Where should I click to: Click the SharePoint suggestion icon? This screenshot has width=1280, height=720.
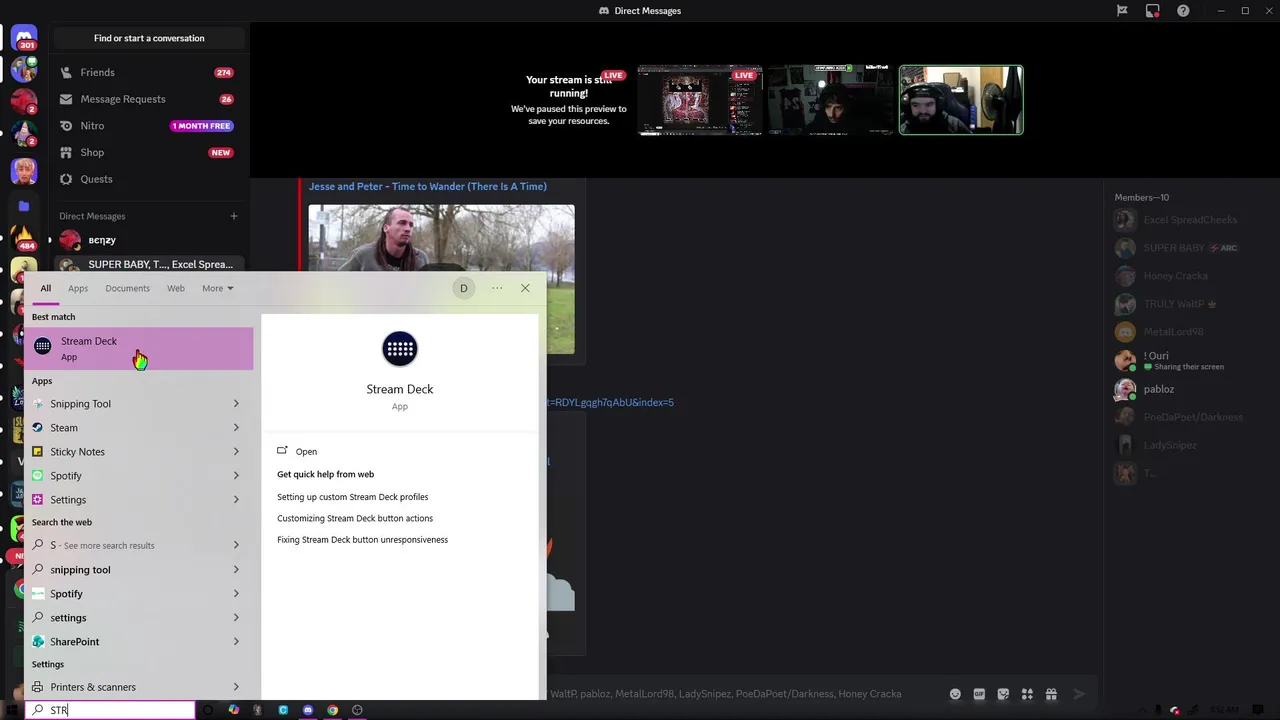point(38,642)
